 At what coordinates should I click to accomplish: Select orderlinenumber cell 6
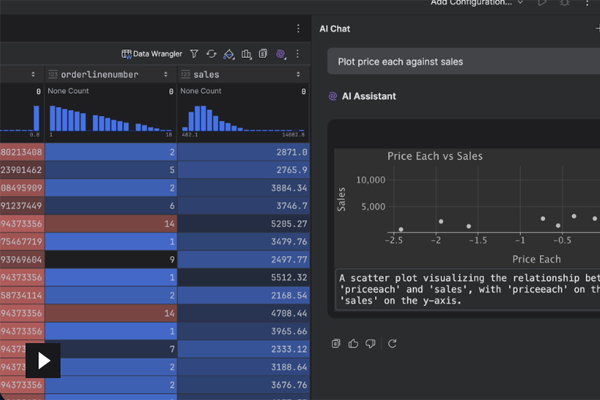(111, 206)
